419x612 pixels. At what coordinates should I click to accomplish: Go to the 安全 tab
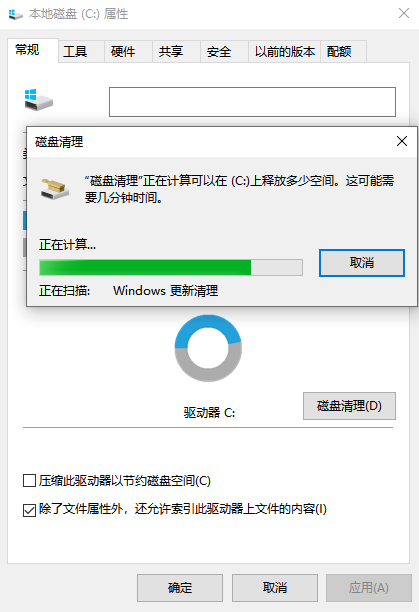pyautogui.click(x=224, y=51)
